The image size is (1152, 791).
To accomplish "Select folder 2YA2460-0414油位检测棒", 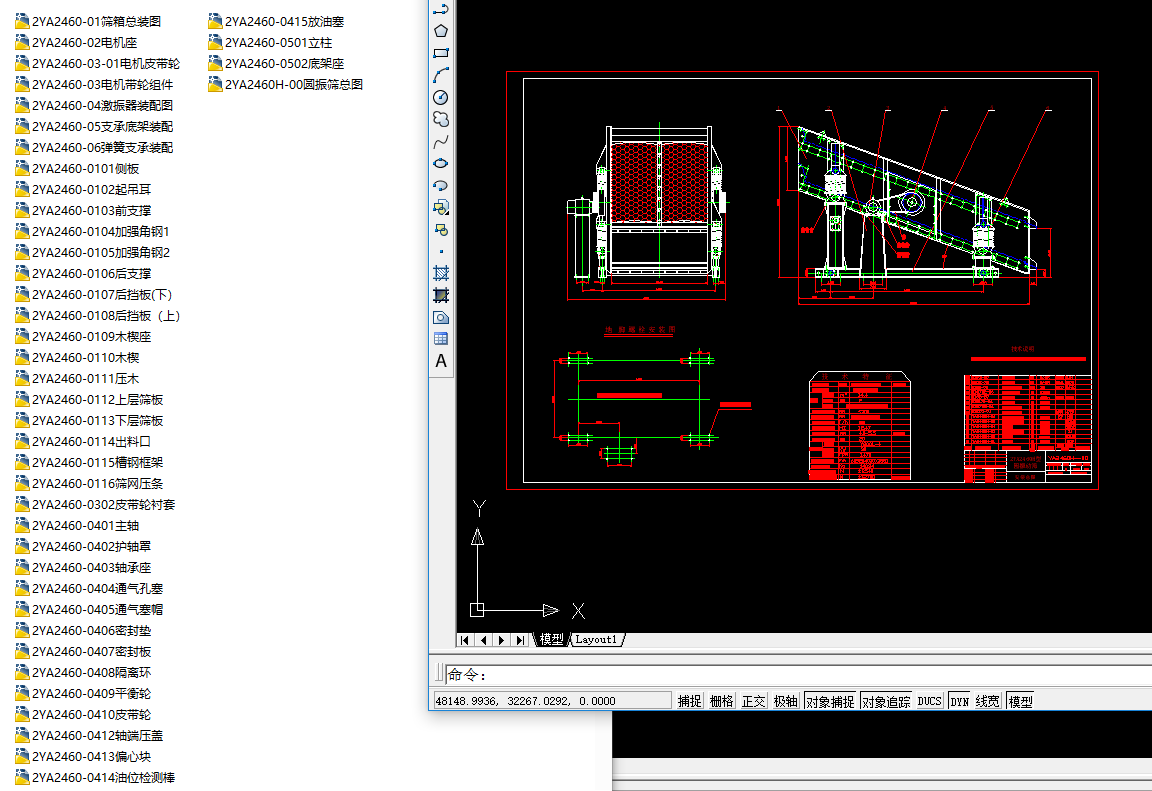I will click(96, 778).
